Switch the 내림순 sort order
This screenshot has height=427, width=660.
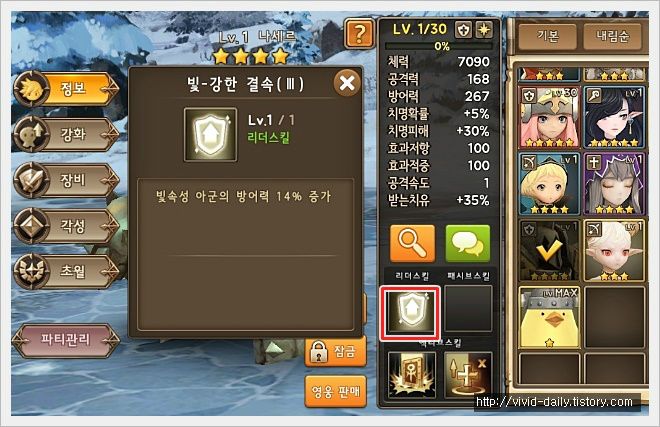pyautogui.click(x=612, y=36)
